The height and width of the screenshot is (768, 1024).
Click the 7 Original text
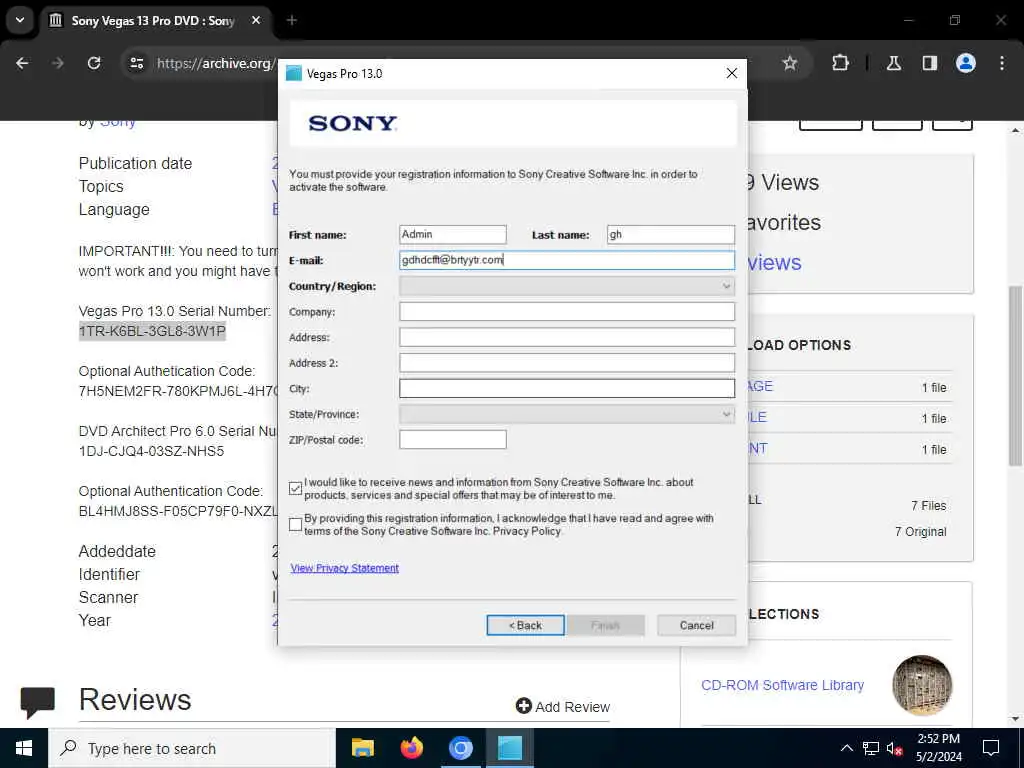(x=920, y=532)
